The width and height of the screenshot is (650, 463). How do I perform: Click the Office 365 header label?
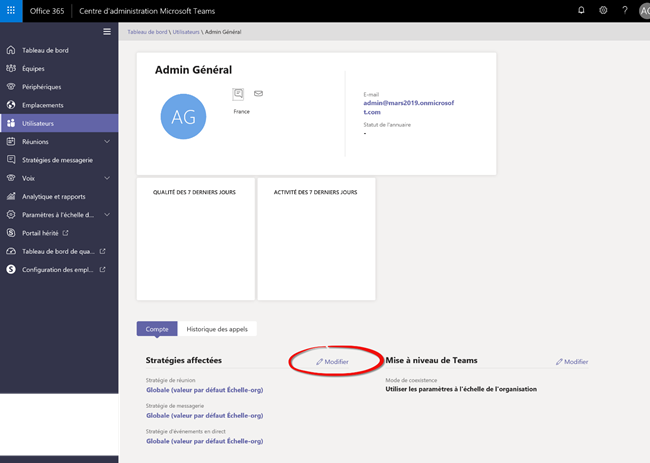(47, 11)
